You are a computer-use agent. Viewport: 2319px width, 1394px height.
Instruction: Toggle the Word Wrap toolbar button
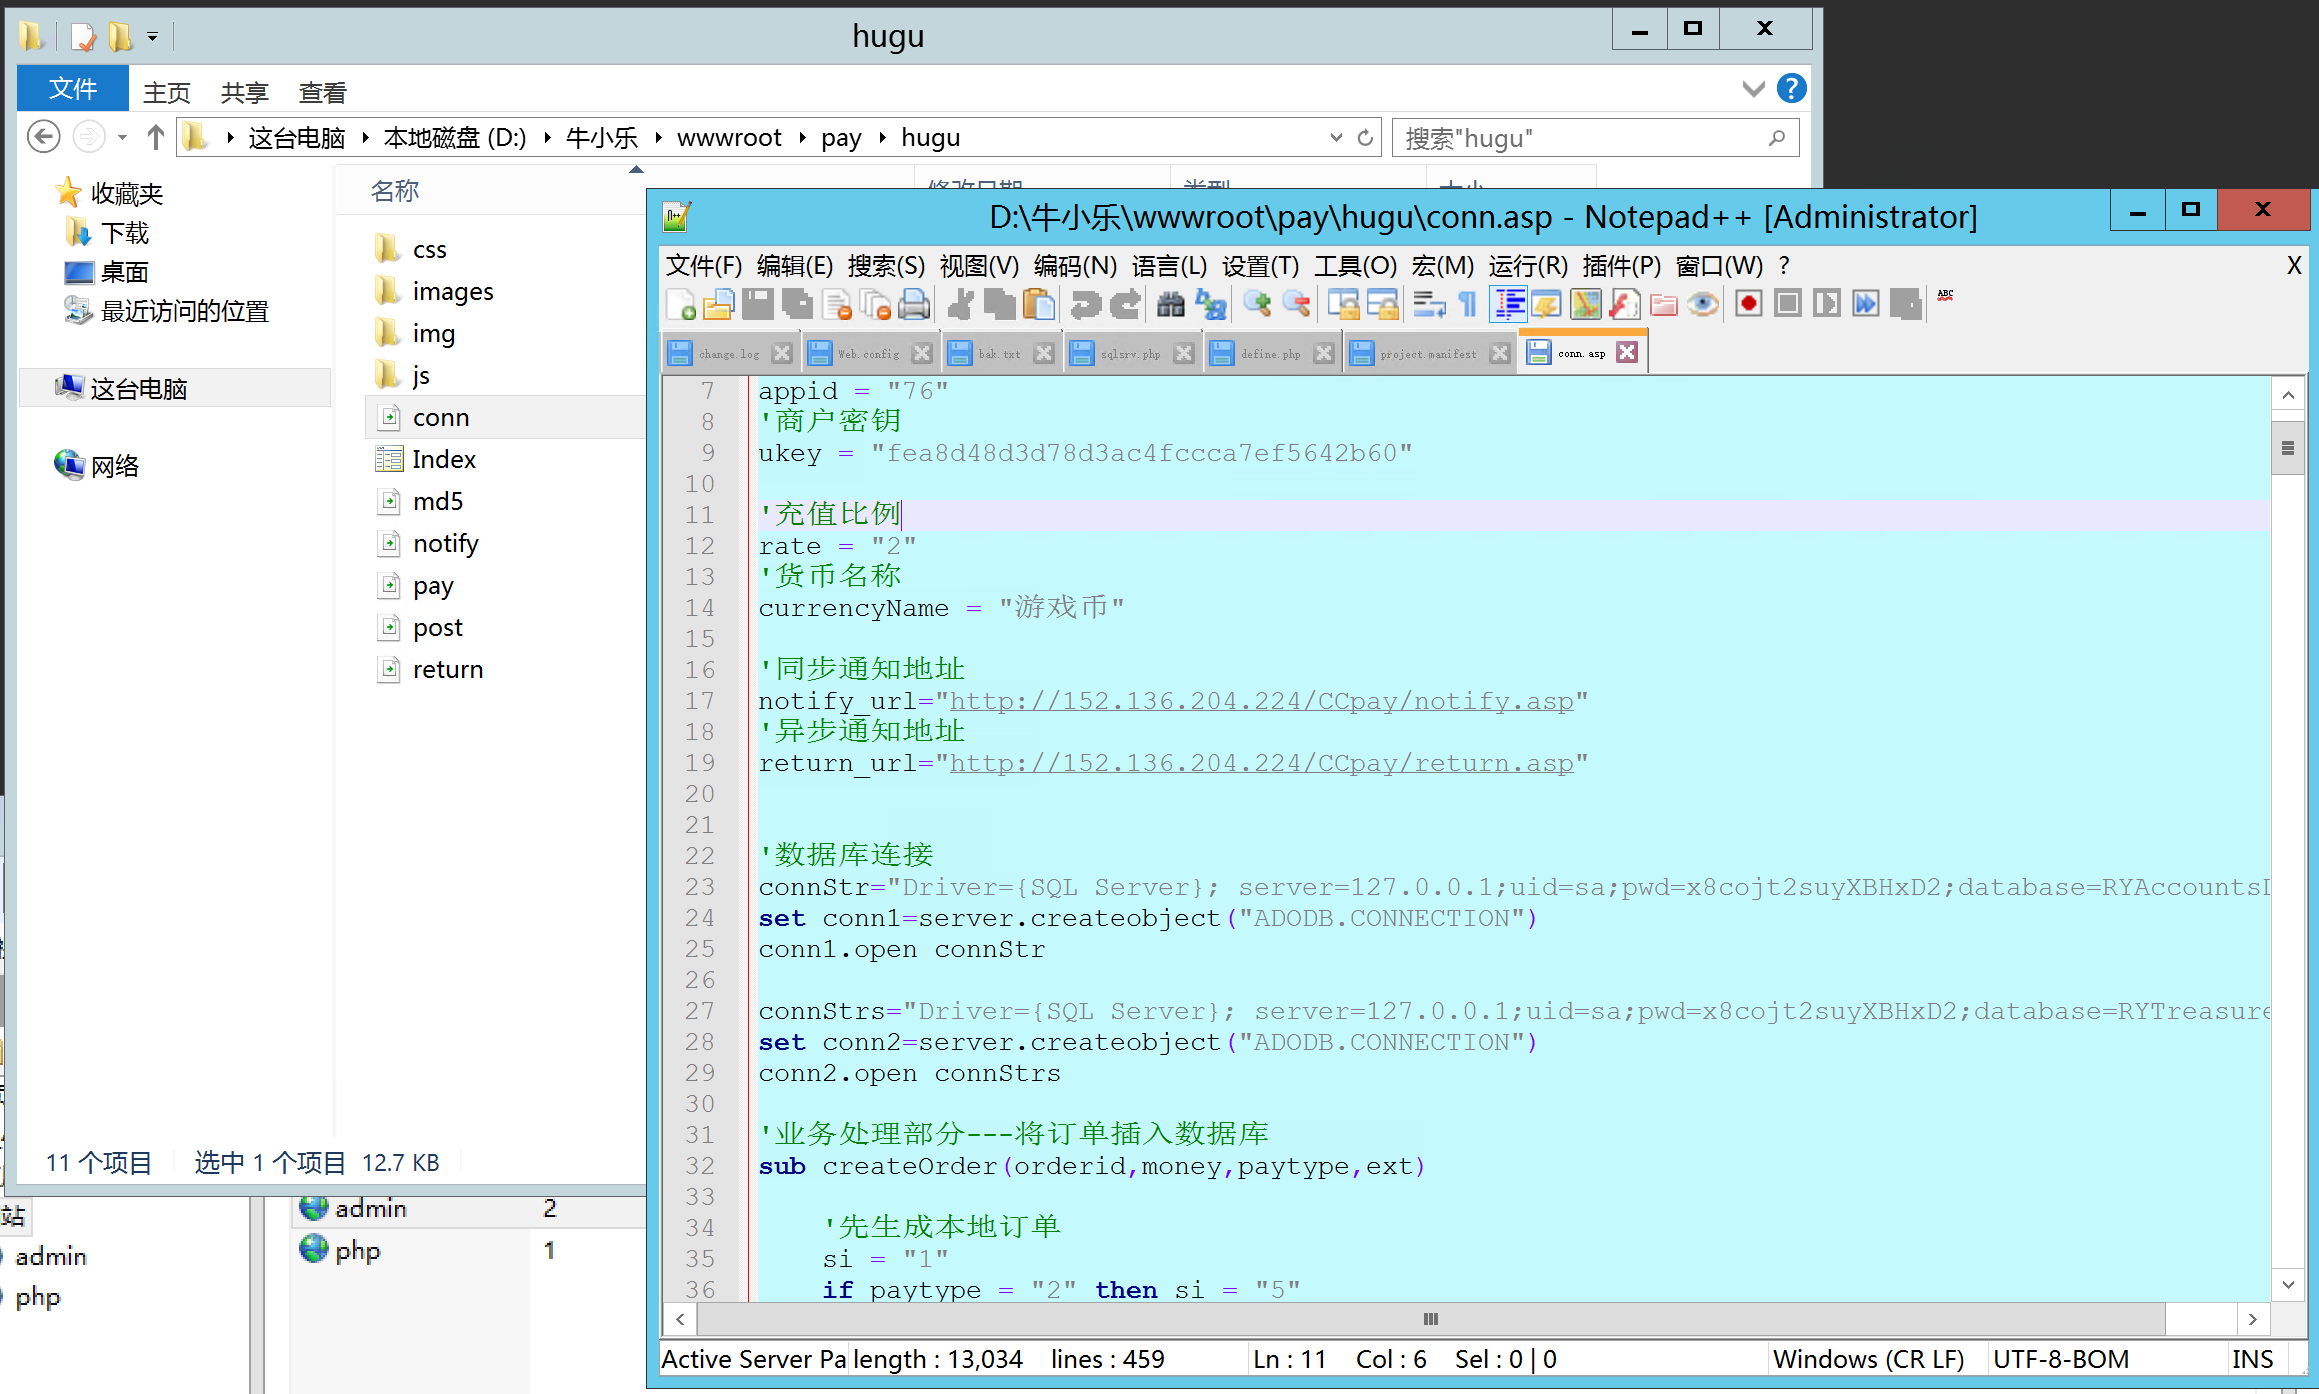pos(1429,304)
